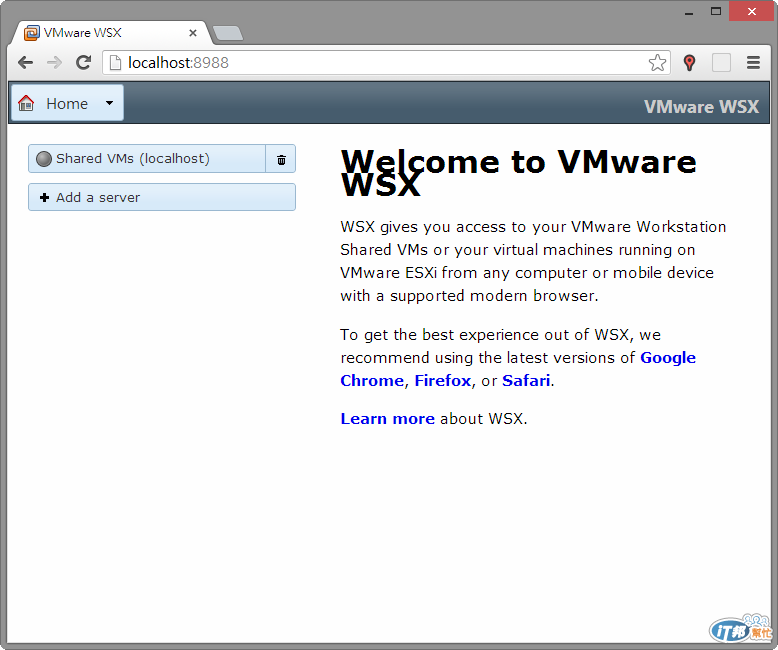The image size is (778, 650).
Task: Click Add a server button
Action: (x=162, y=197)
